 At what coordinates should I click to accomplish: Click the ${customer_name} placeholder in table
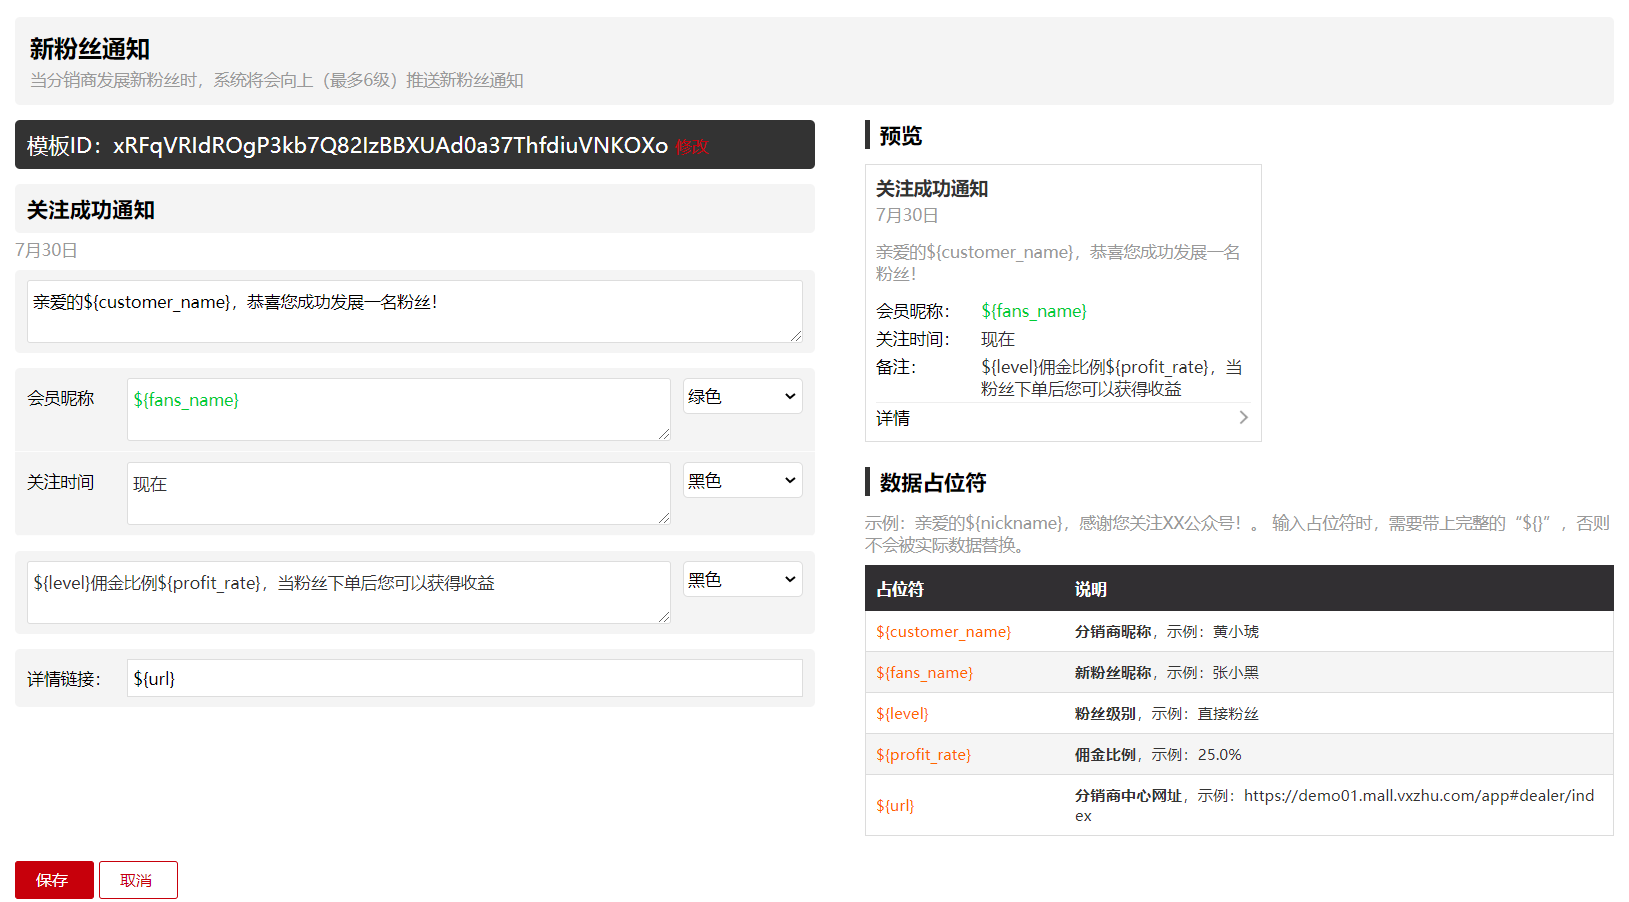click(x=943, y=632)
